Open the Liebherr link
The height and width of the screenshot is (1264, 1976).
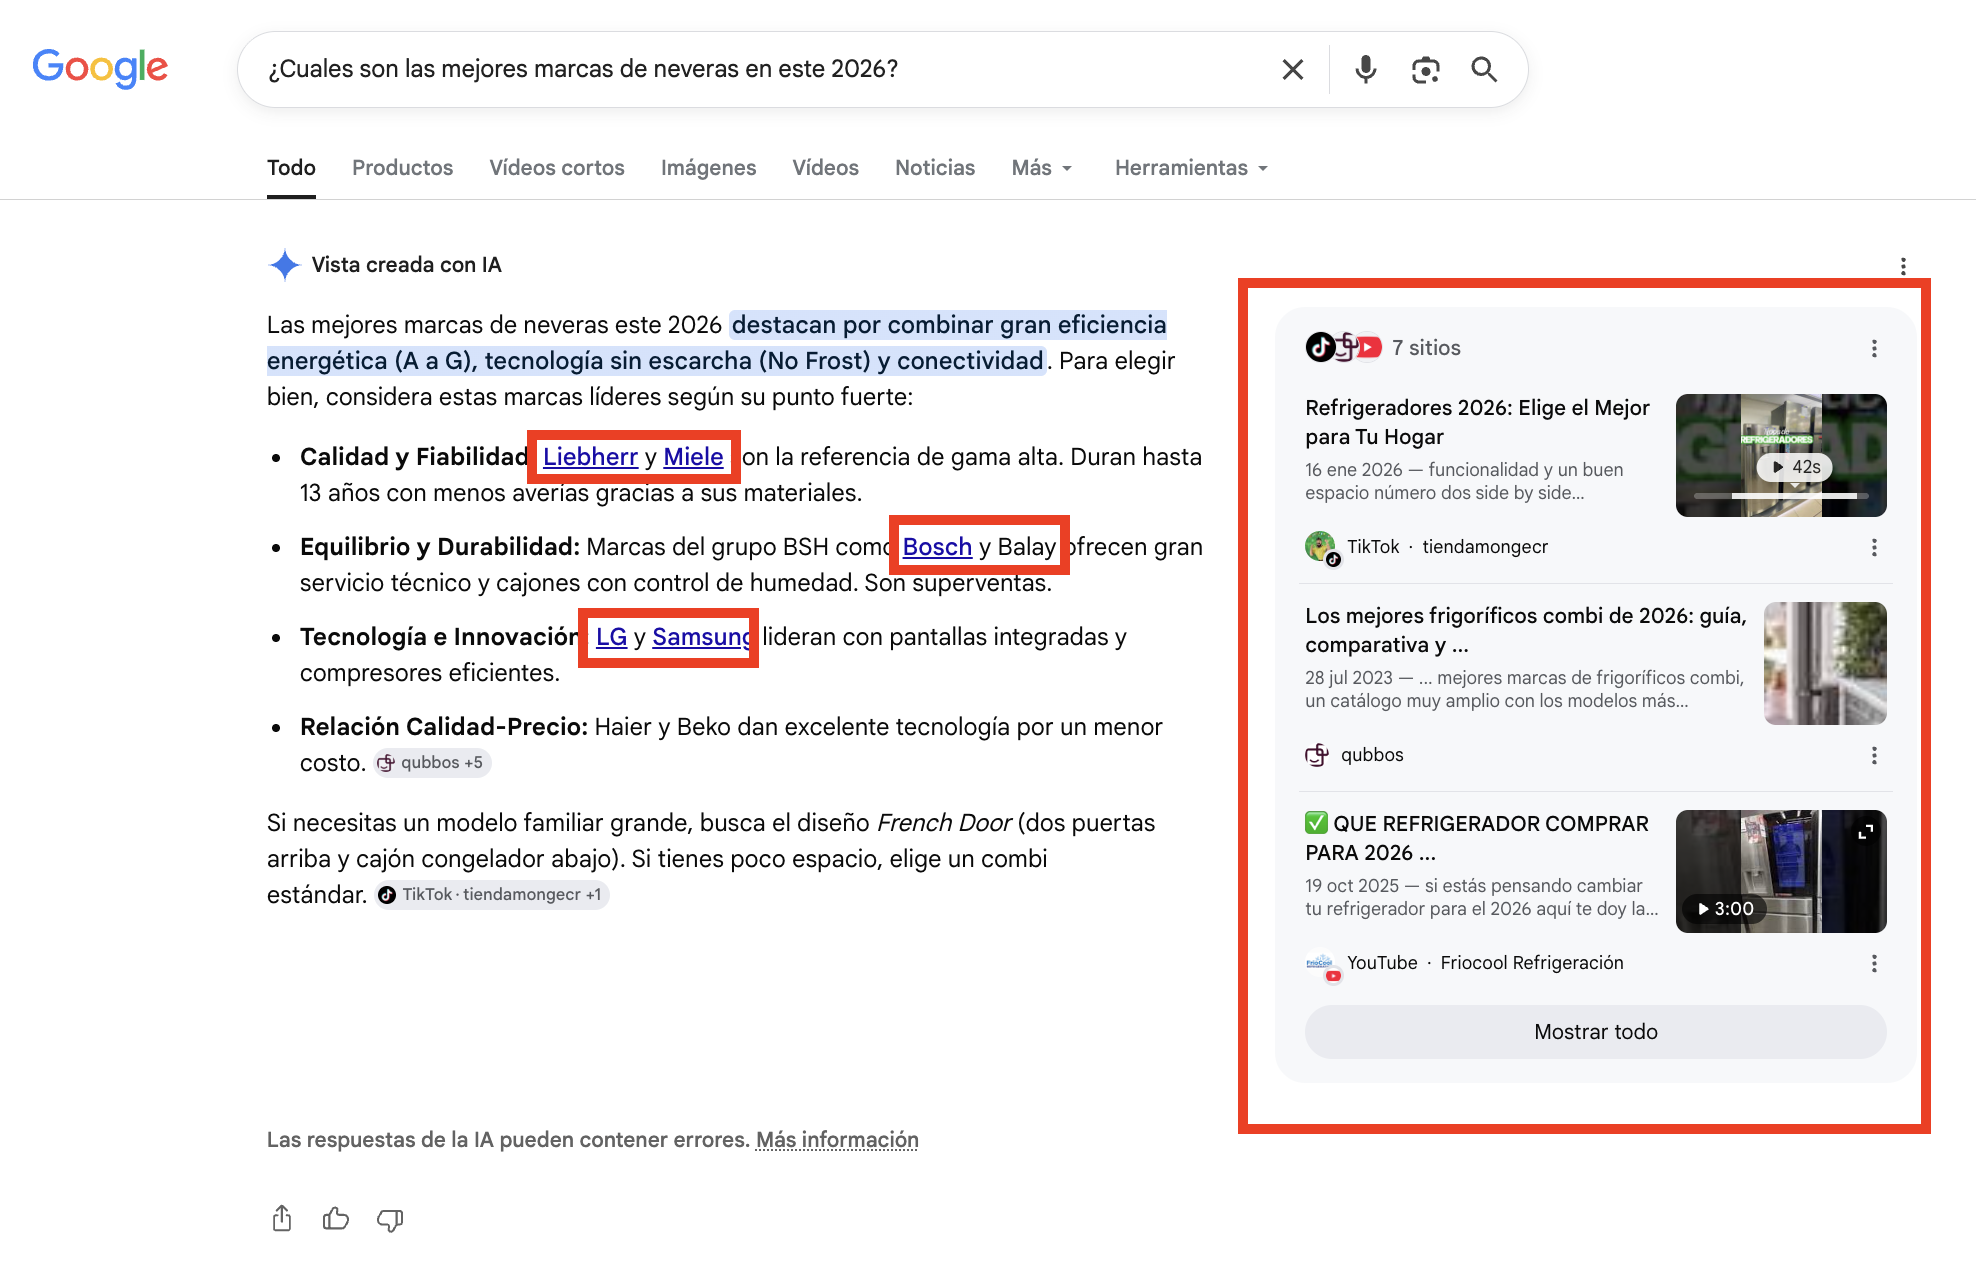(590, 457)
